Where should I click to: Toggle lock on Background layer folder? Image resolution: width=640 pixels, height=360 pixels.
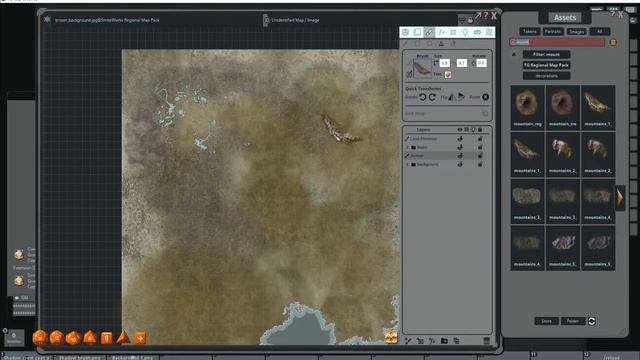tap(480, 164)
